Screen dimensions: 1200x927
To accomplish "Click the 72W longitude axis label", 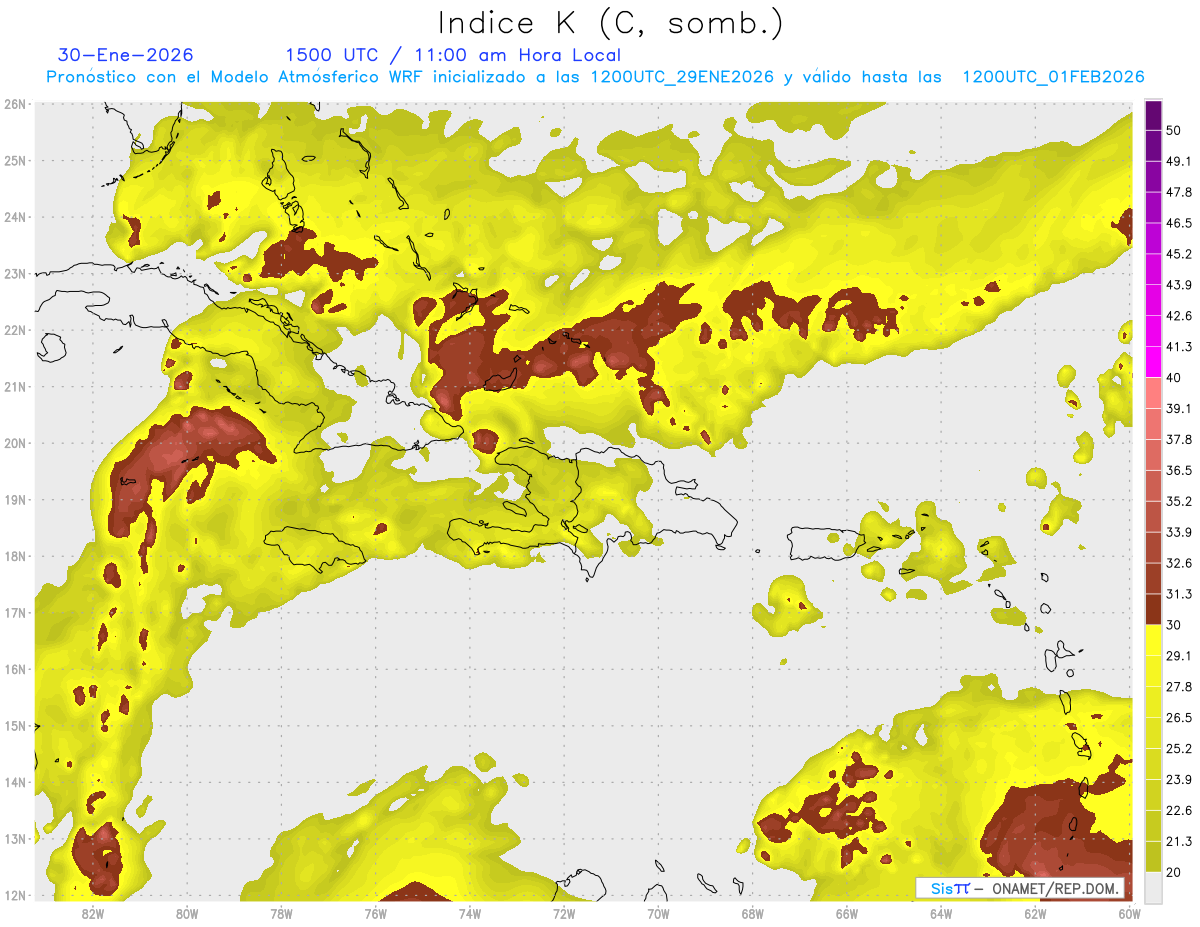I will pos(564,913).
